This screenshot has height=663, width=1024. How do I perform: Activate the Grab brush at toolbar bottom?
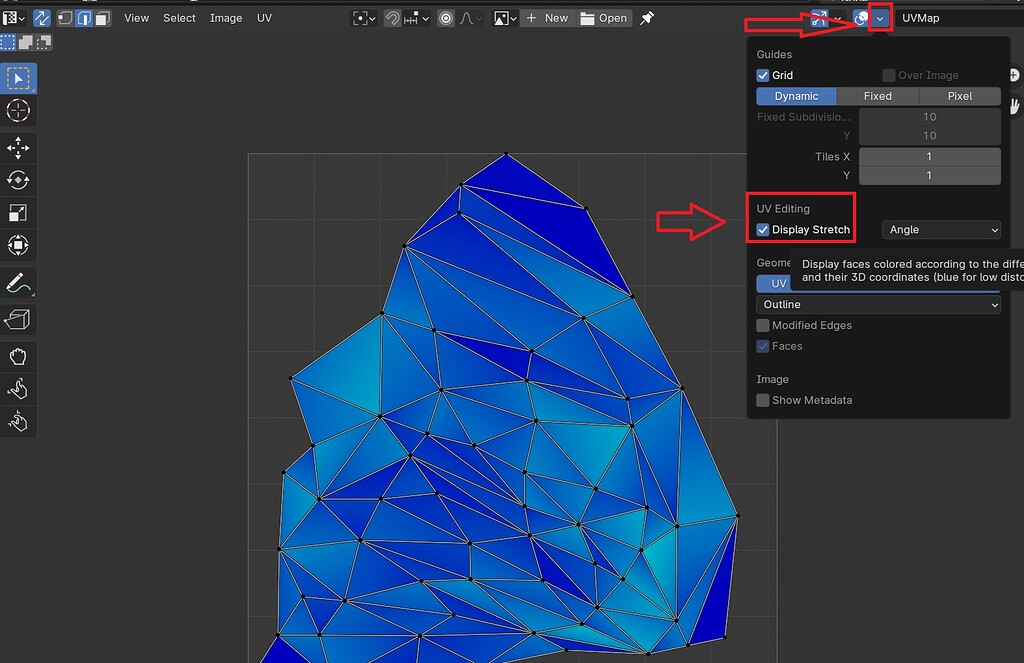(x=18, y=356)
